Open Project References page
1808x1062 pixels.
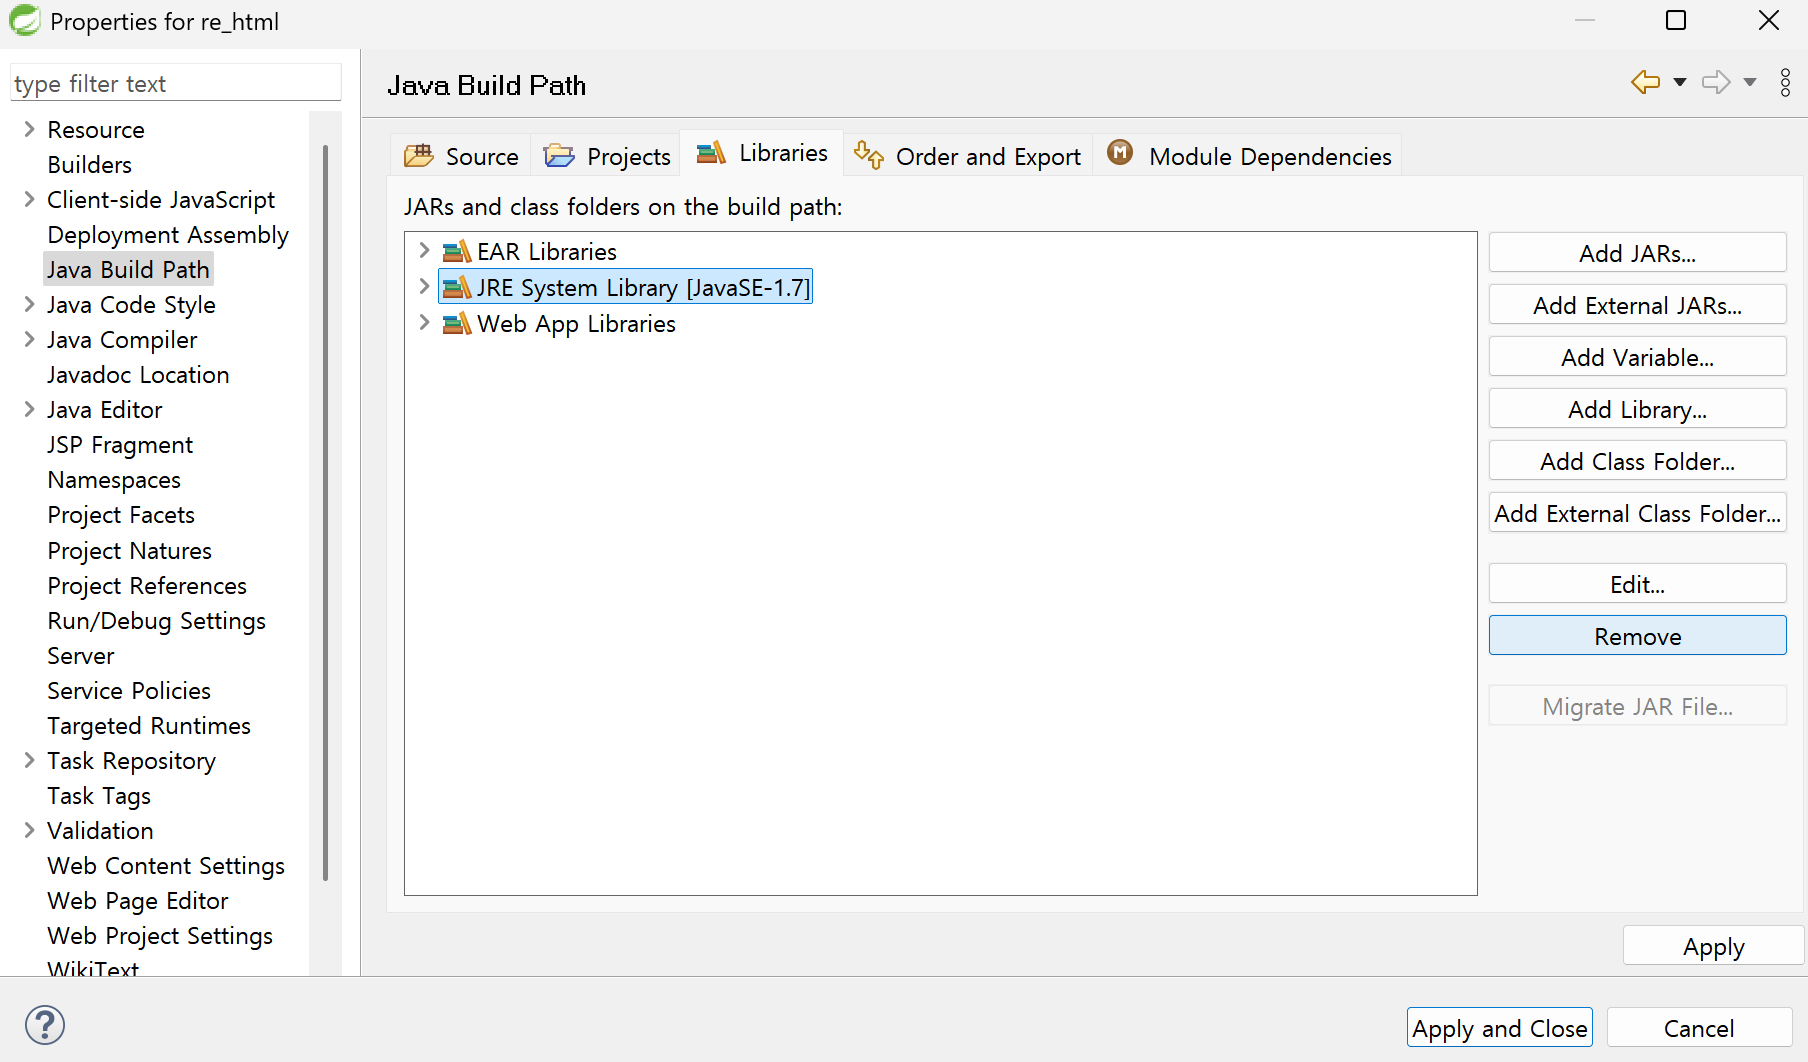pyautogui.click(x=147, y=585)
